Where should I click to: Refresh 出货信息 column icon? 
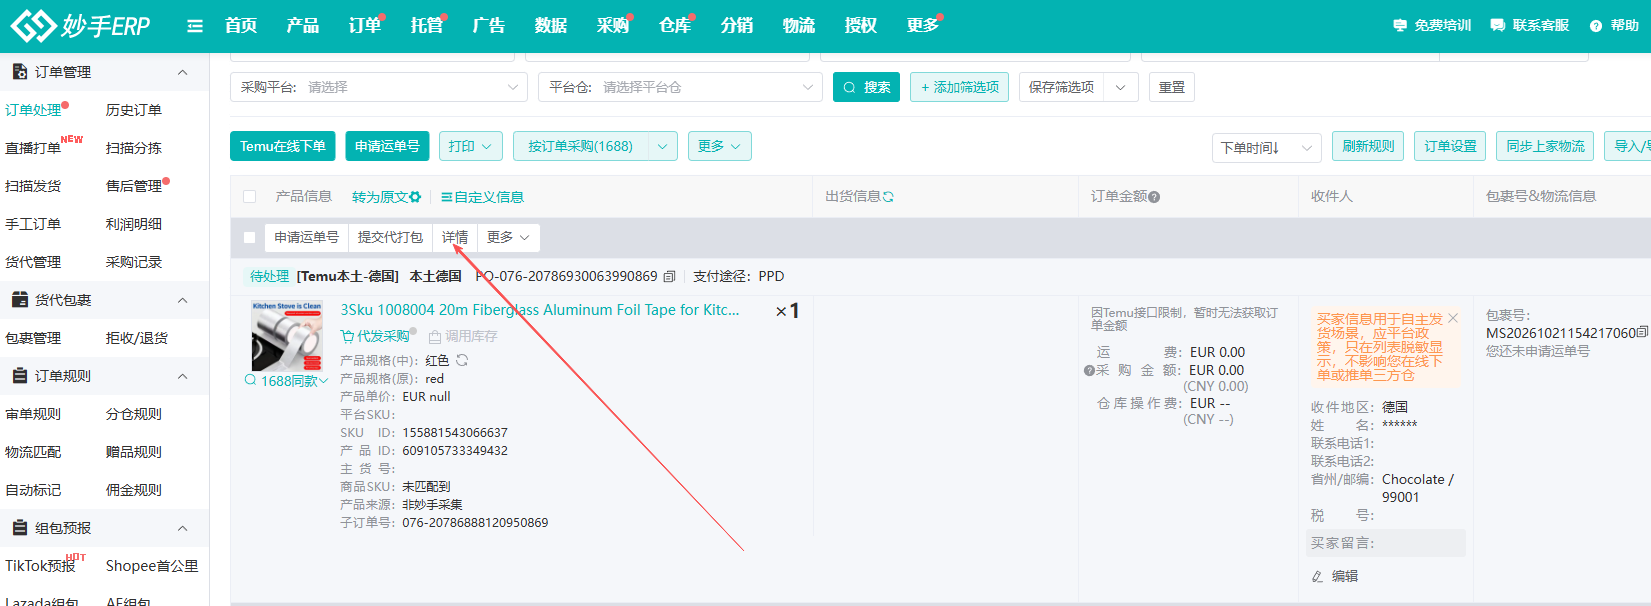888,197
